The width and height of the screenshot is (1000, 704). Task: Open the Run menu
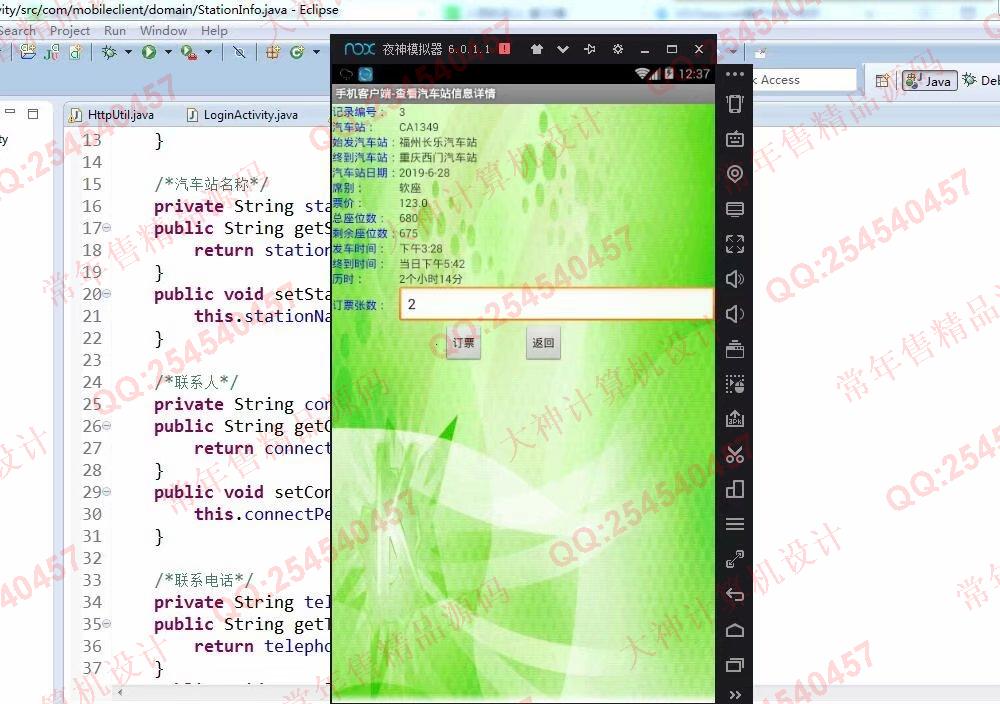115,31
